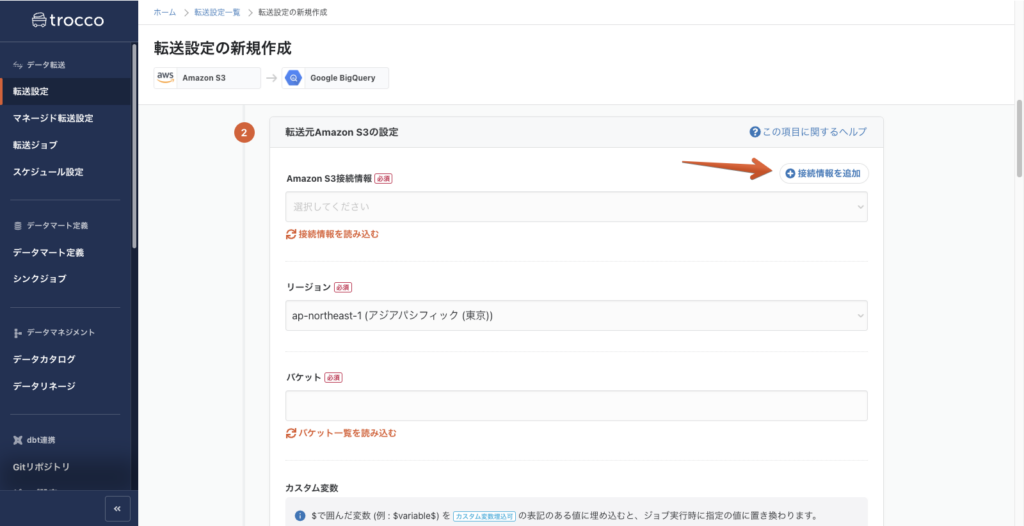The height and width of the screenshot is (526, 1024).
Task: Open 転送設定 in the sidebar
Action: (x=30, y=92)
